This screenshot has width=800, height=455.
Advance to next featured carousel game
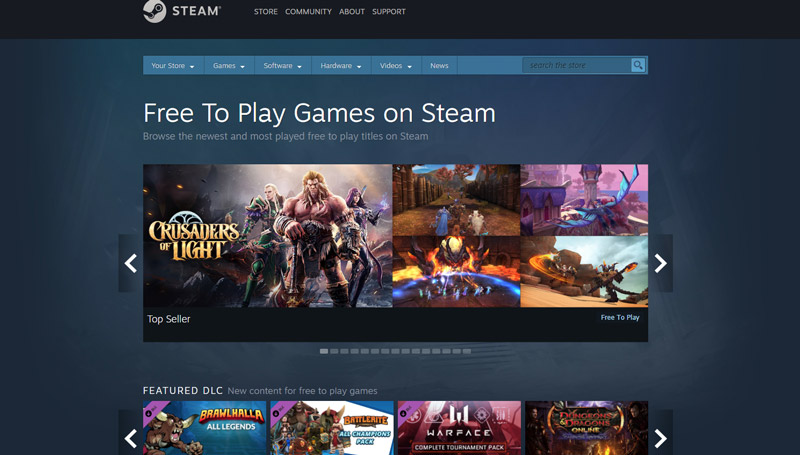point(661,263)
